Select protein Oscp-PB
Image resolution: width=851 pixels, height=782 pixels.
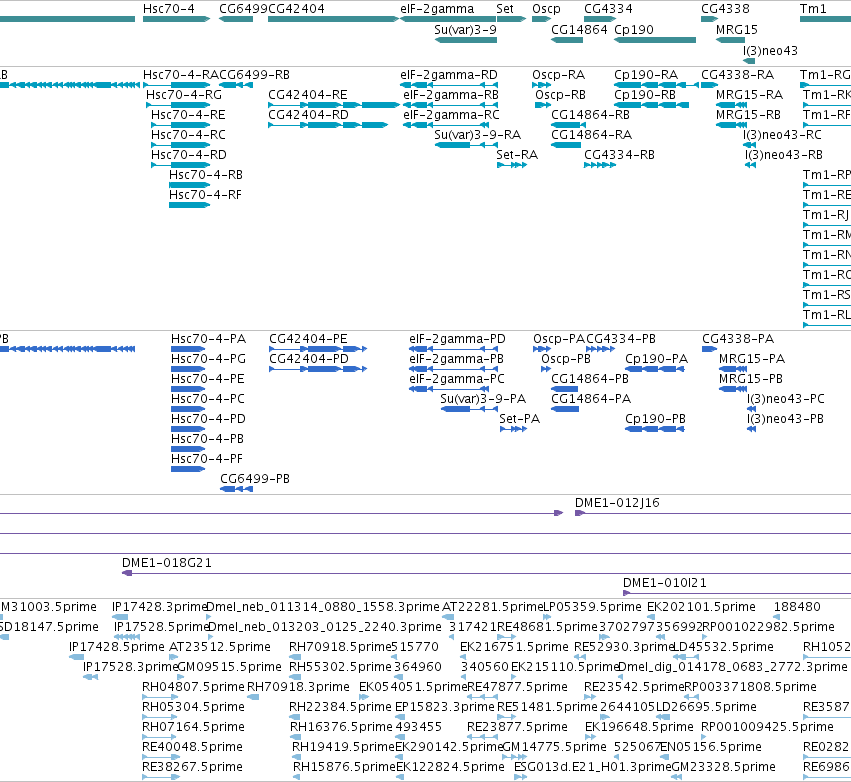click(x=546, y=369)
